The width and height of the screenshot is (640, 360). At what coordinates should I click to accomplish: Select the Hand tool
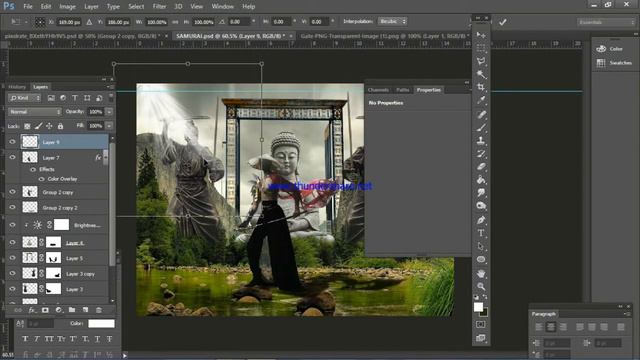(x=481, y=273)
